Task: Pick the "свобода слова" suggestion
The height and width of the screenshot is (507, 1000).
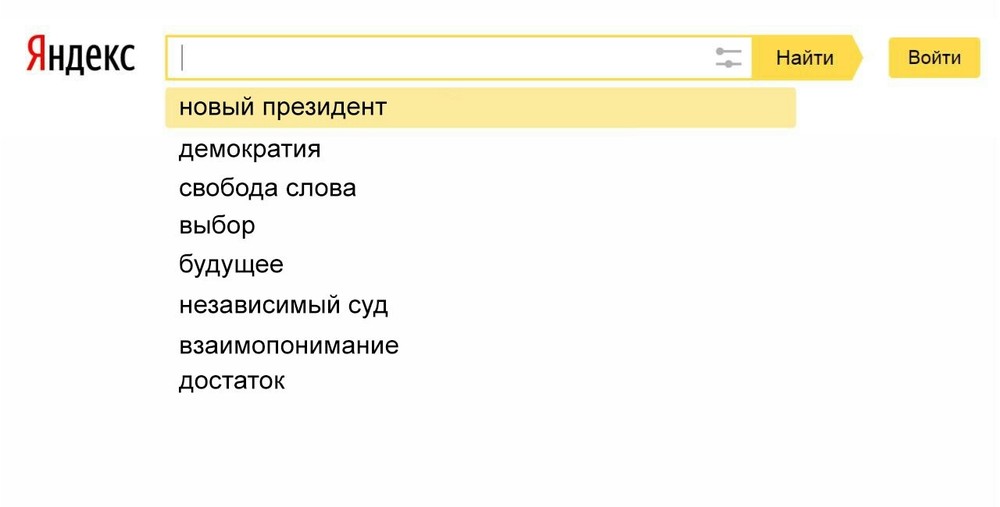Action: click(x=267, y=188)
